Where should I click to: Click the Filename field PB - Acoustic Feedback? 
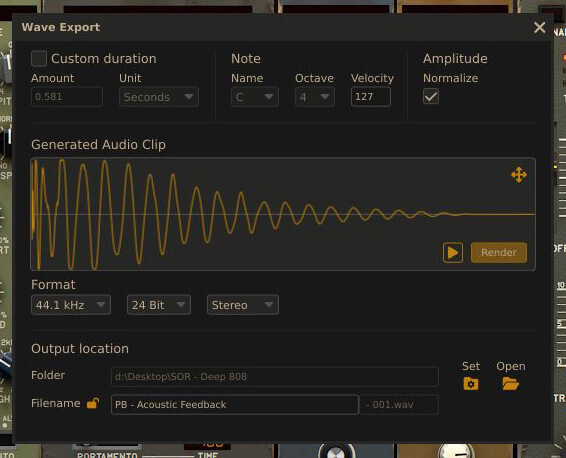pyautogui.click(x=235, y=405)
